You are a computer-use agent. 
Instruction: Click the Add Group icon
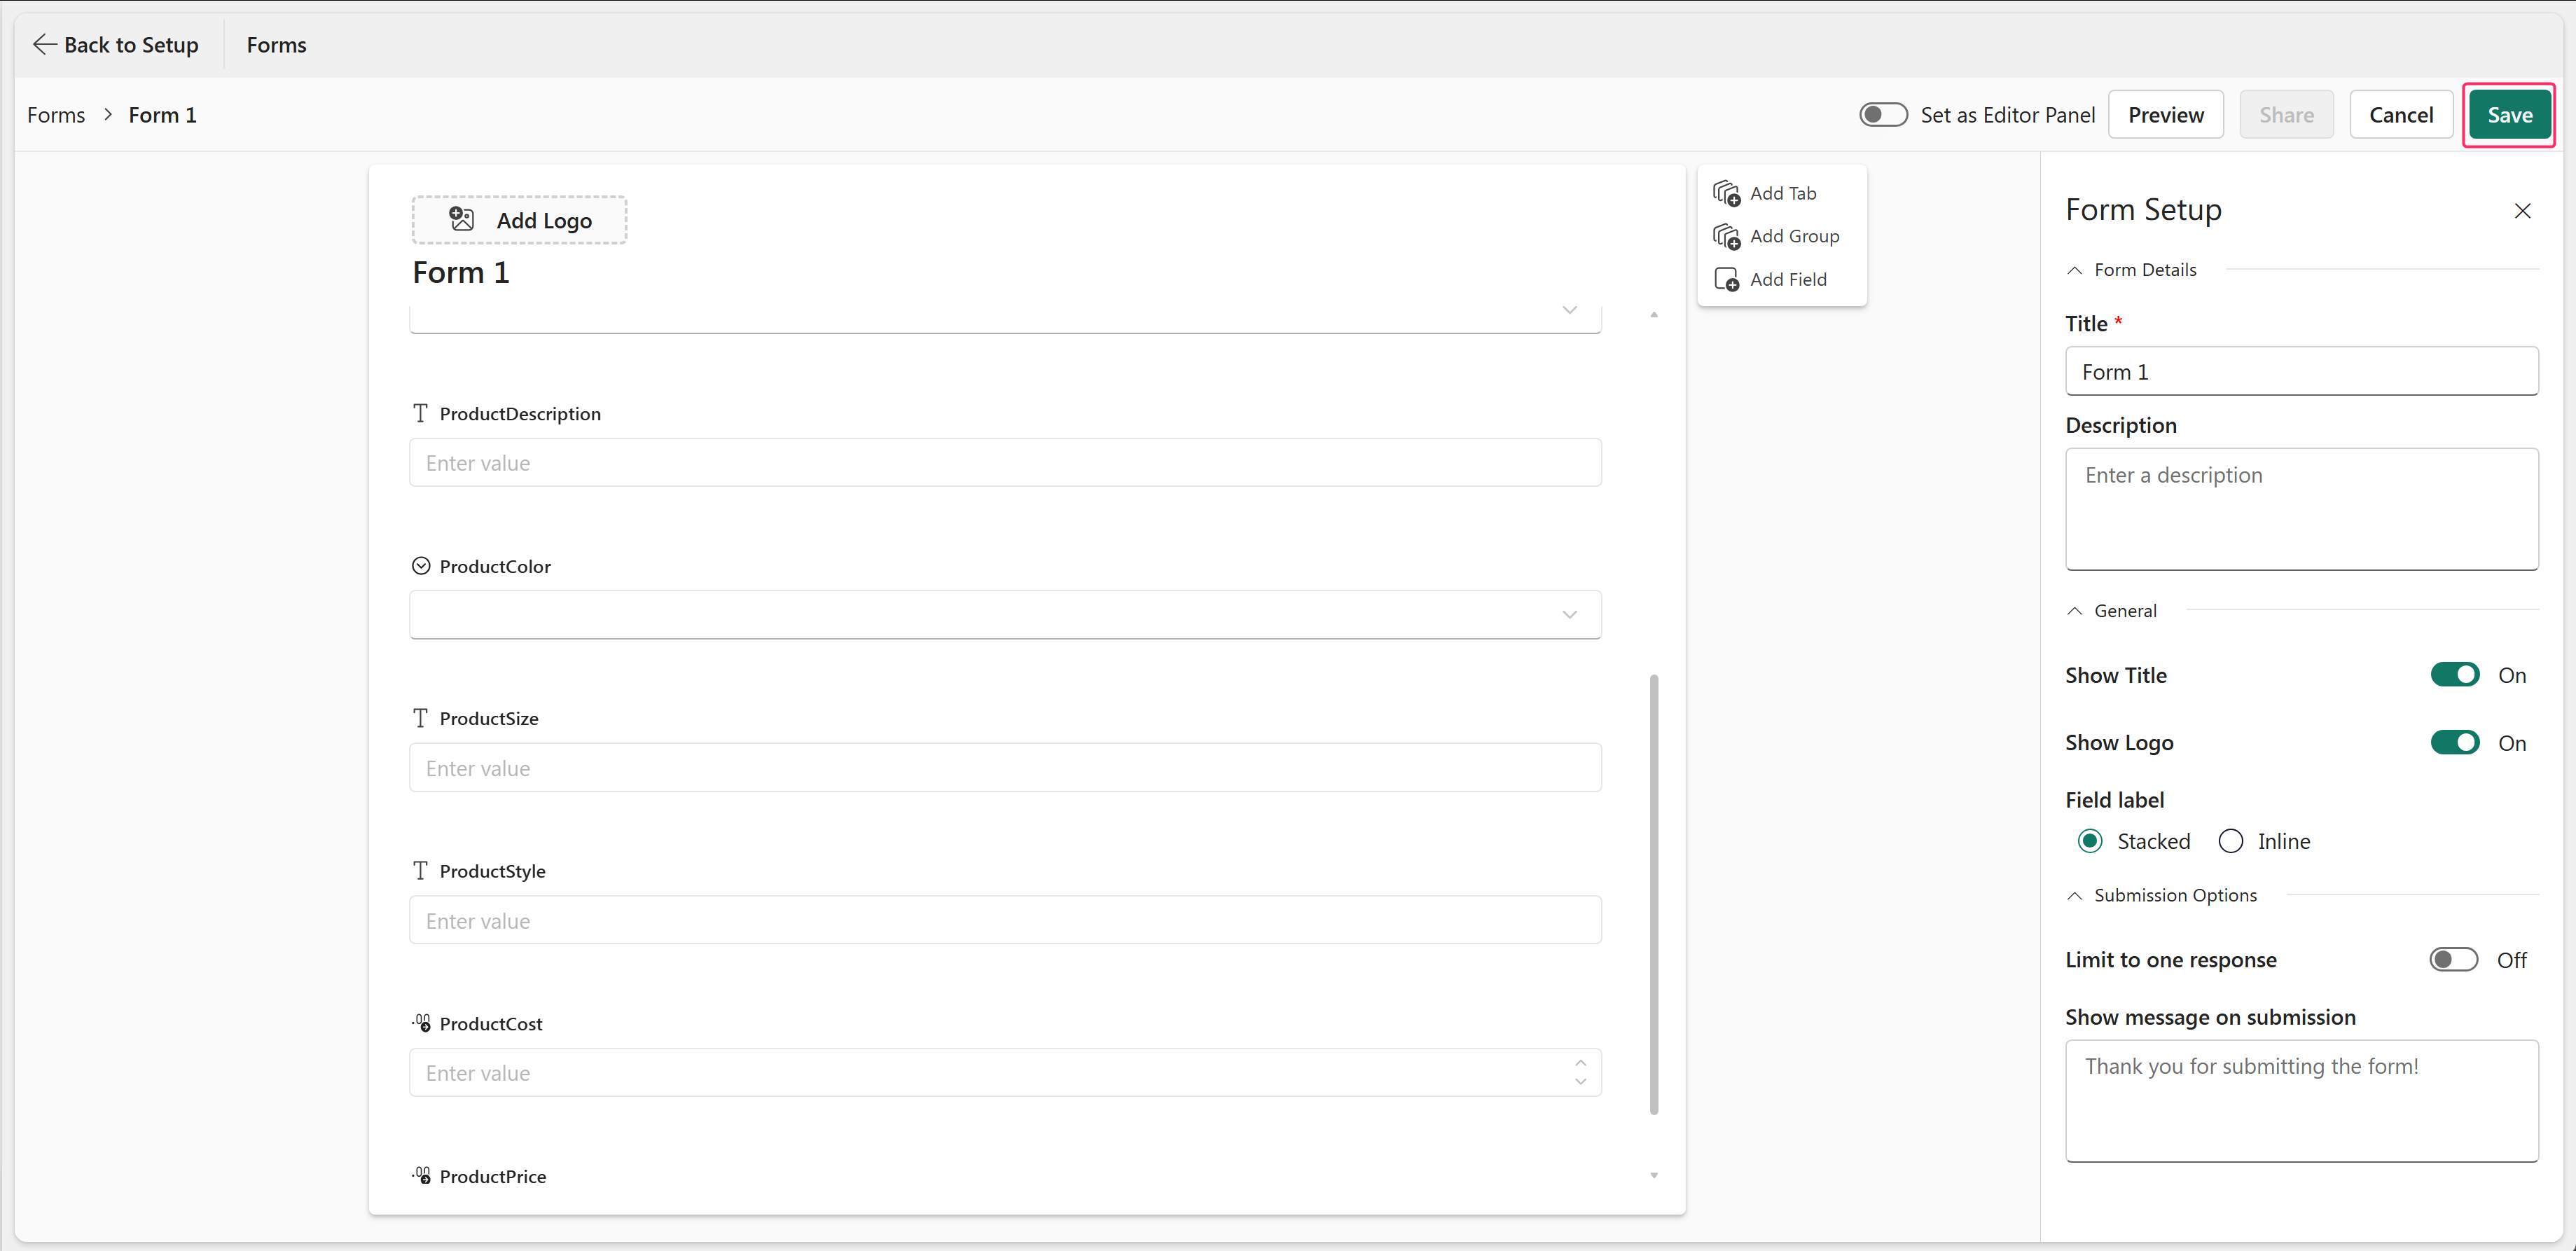pyautogui.click(x=1726, y=236)
